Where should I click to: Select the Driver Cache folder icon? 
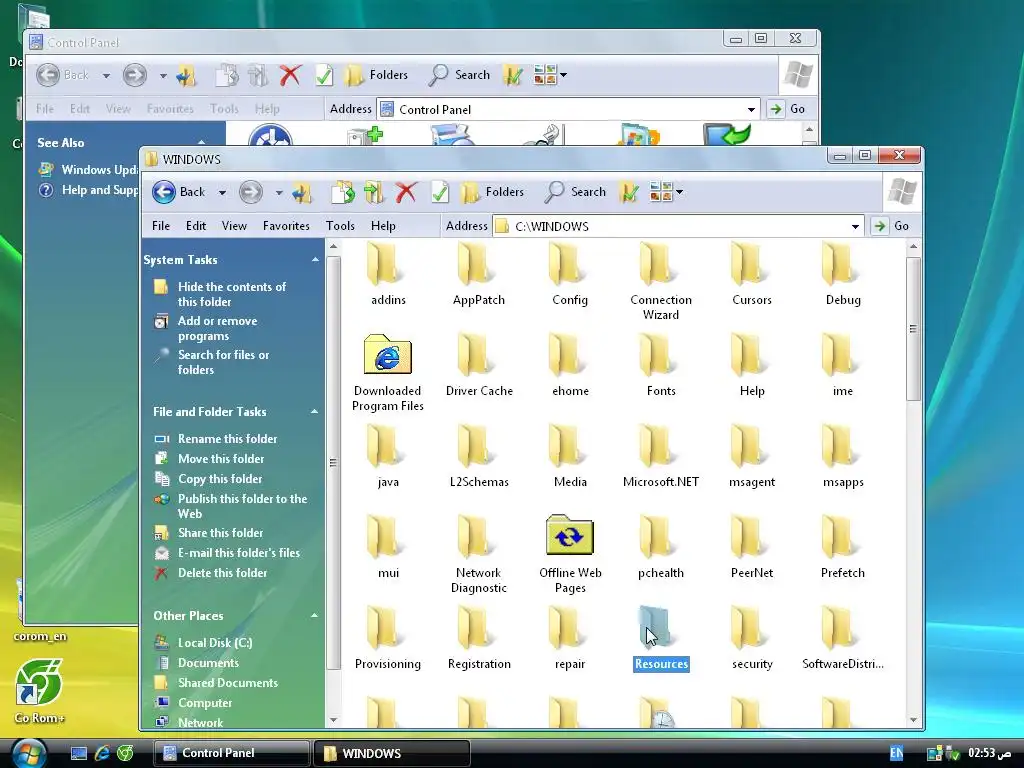pos(474,355)
